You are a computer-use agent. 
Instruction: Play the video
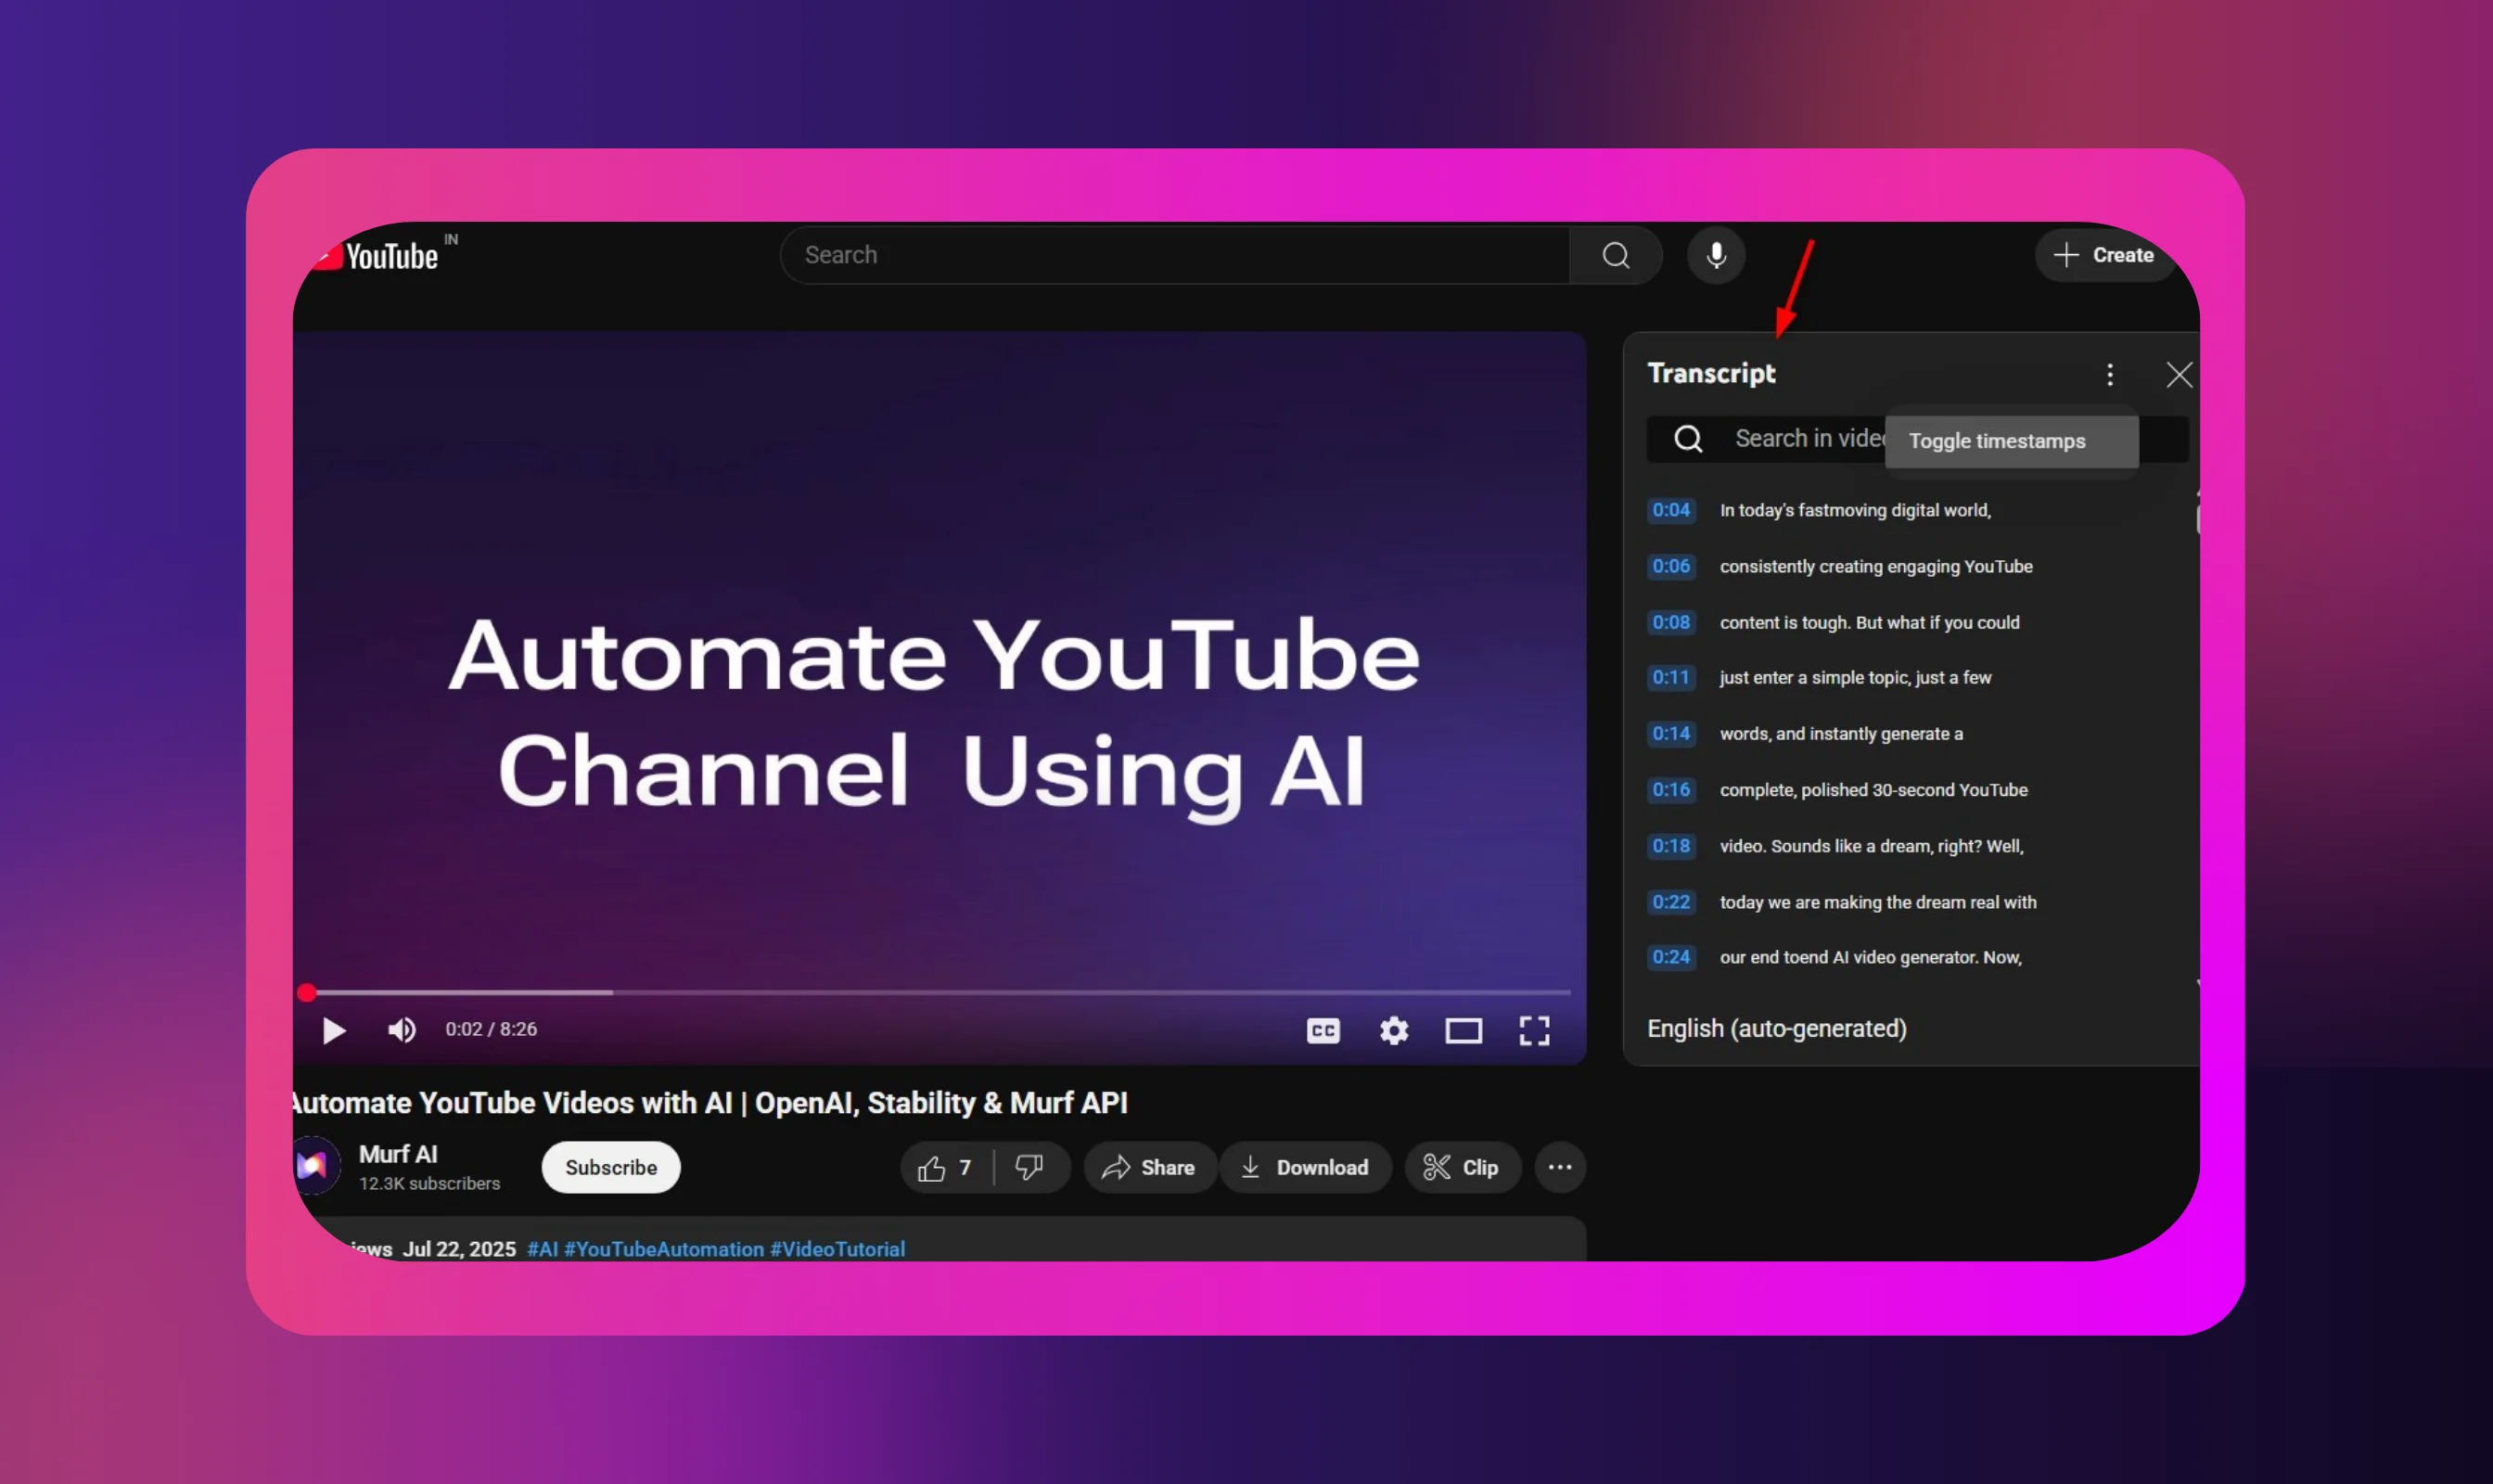click(x=334, y=1030)
